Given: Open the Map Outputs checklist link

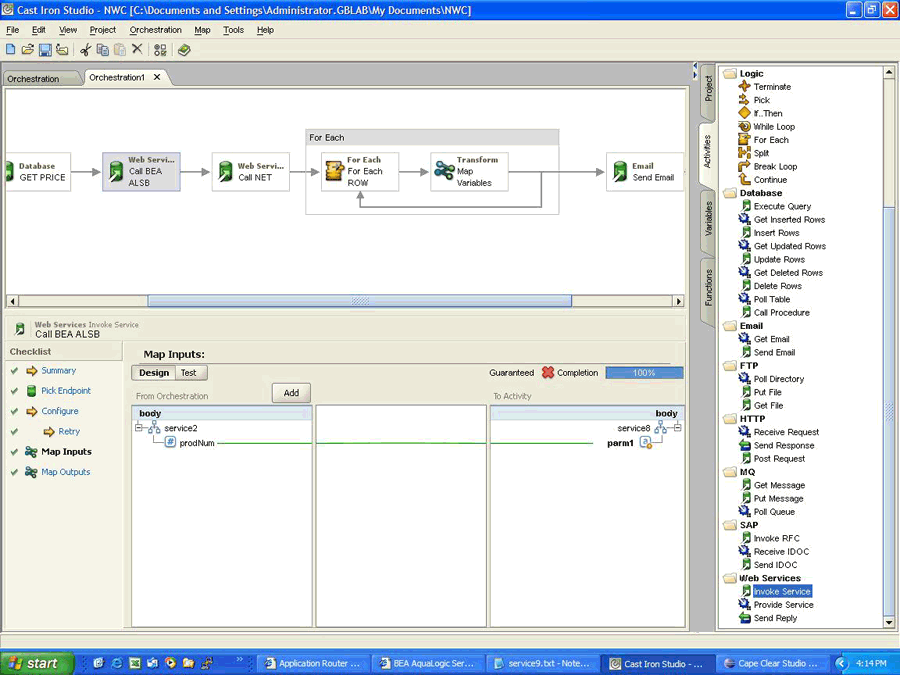Looking at the screenshot, I should tap(65, 472).
